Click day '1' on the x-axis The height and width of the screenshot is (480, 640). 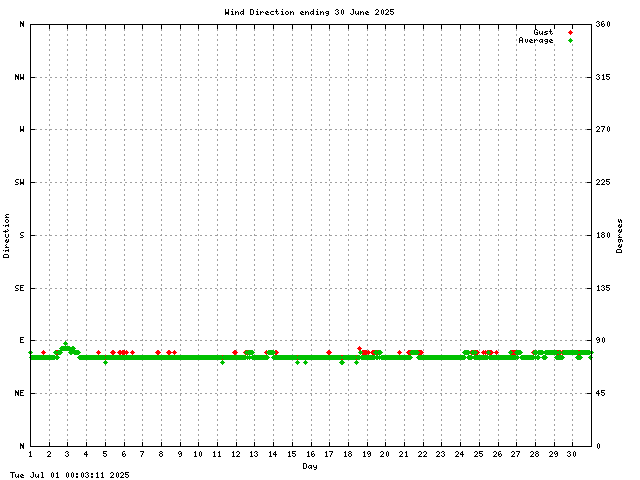[31, 454]
